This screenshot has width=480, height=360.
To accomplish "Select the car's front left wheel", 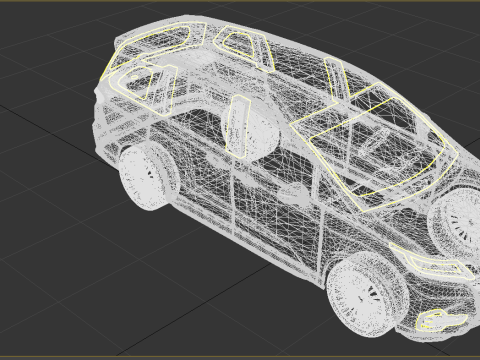I will [x=367, y=294].
